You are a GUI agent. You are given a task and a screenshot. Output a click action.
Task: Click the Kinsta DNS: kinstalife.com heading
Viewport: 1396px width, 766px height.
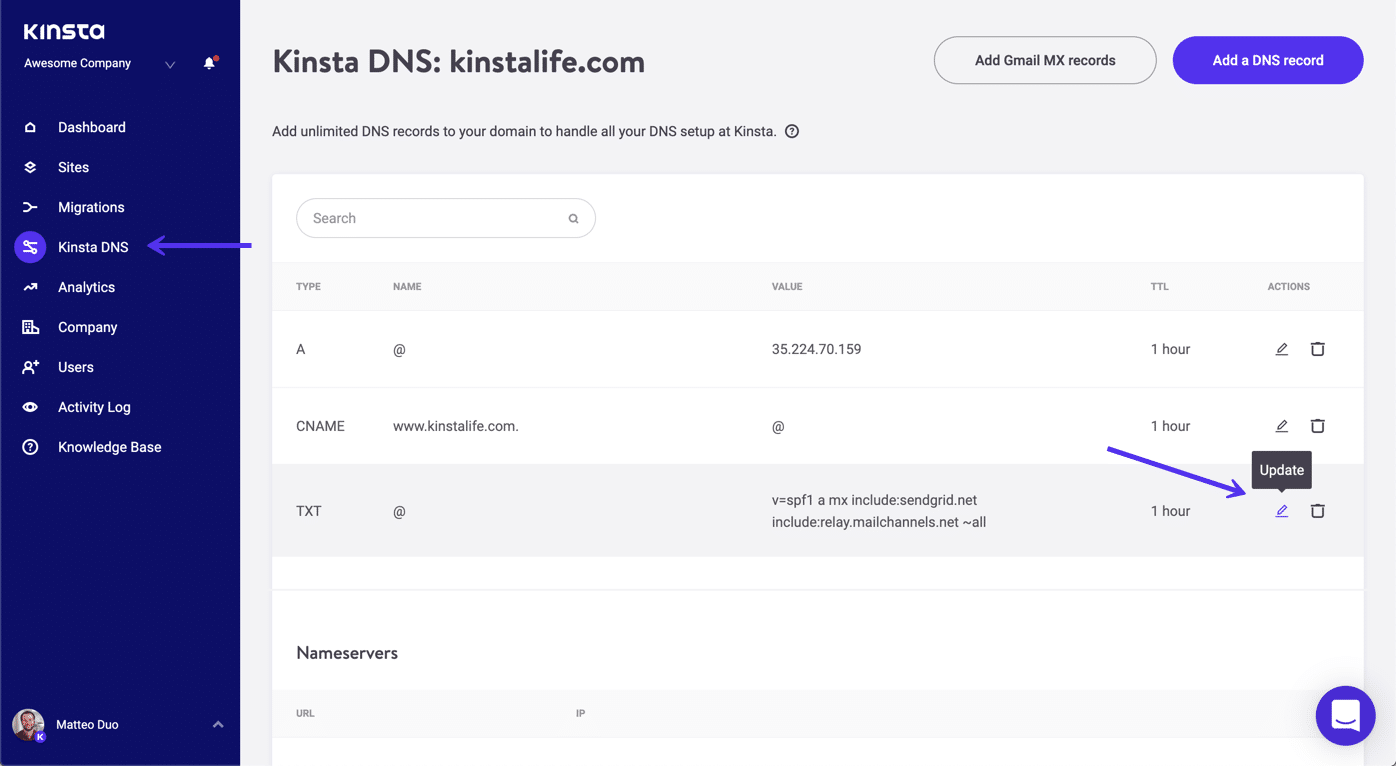coord(459,62)
